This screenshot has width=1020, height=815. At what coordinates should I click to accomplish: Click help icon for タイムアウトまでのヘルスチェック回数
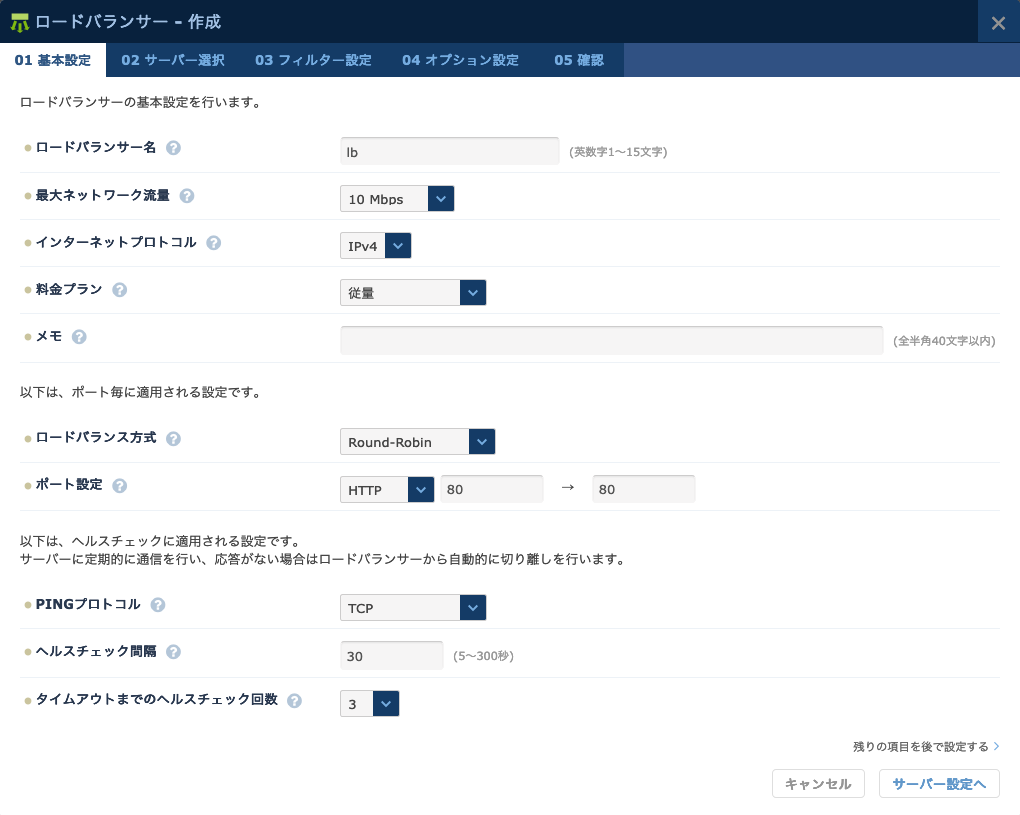294,701
